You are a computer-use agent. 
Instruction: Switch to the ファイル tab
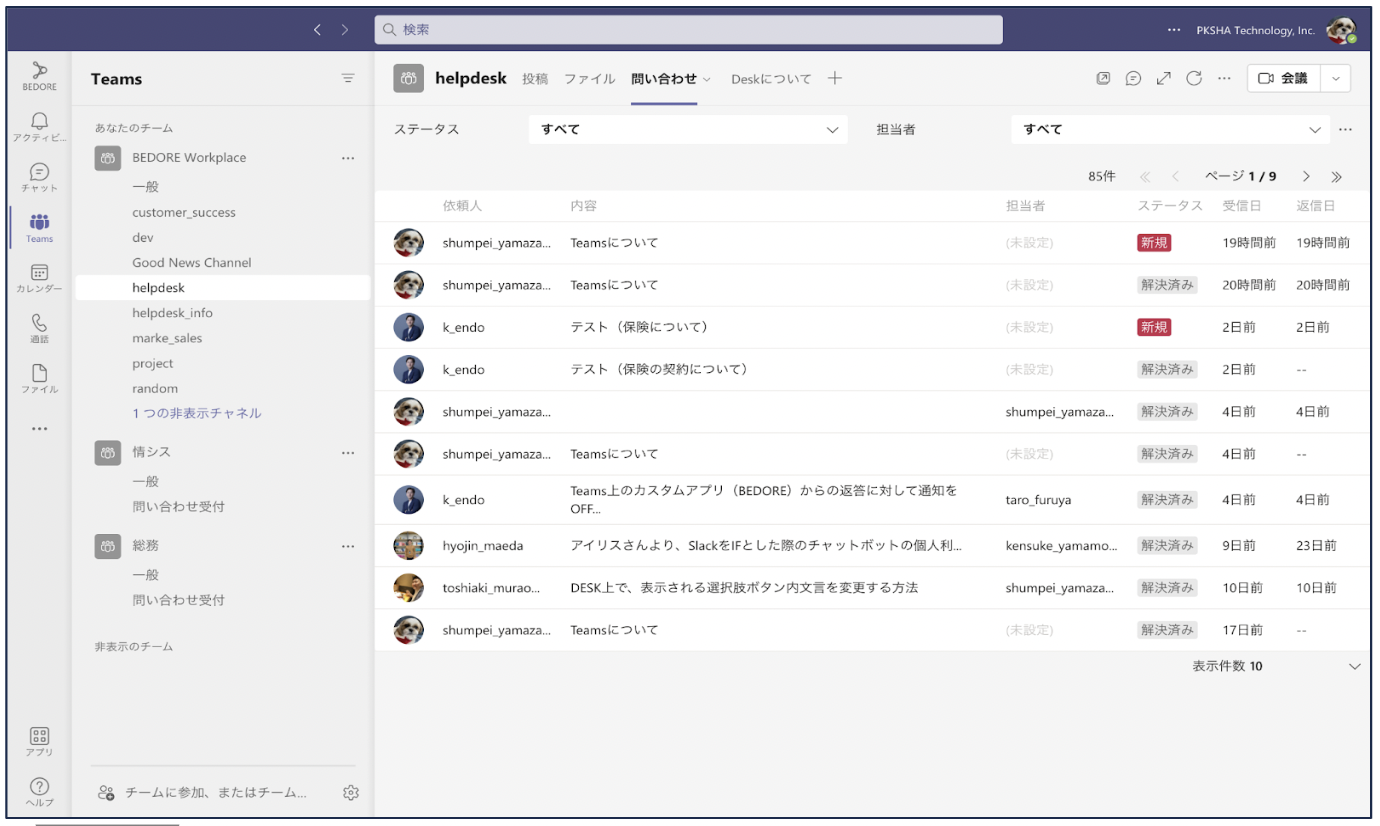pyautogui.click(x=589, y=79)
